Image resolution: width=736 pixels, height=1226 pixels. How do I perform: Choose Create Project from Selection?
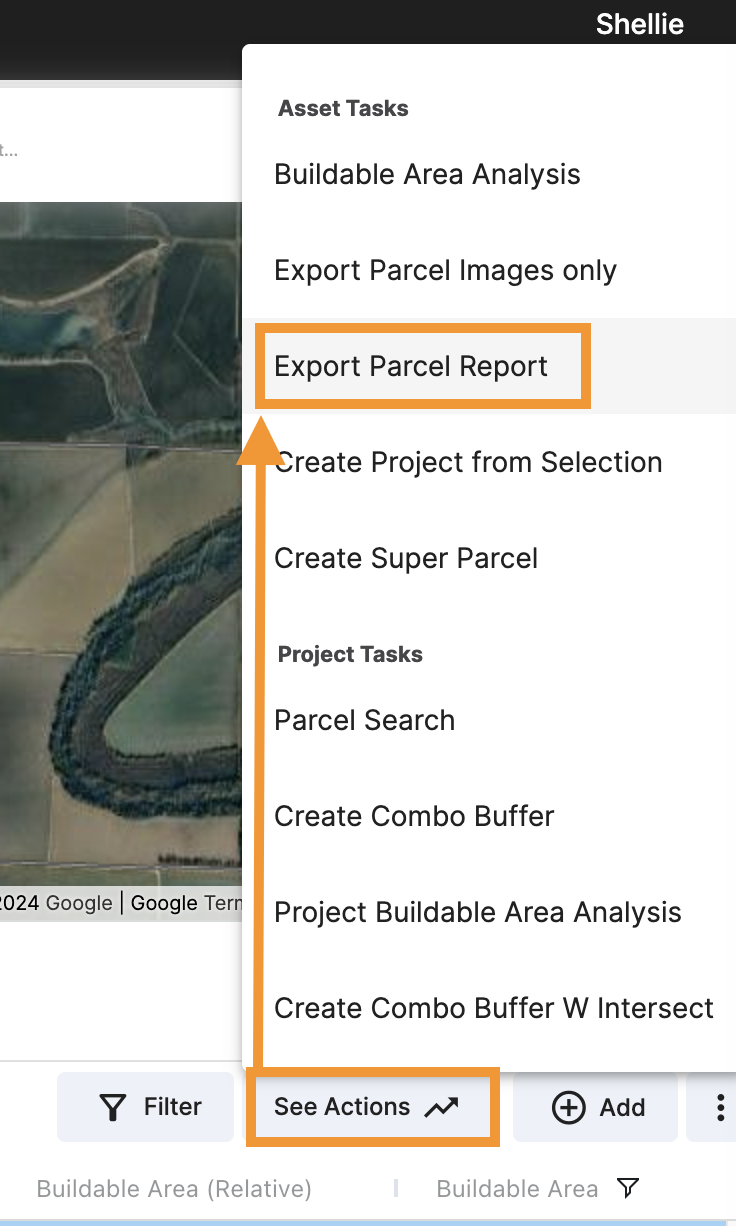tap(468, 462)
